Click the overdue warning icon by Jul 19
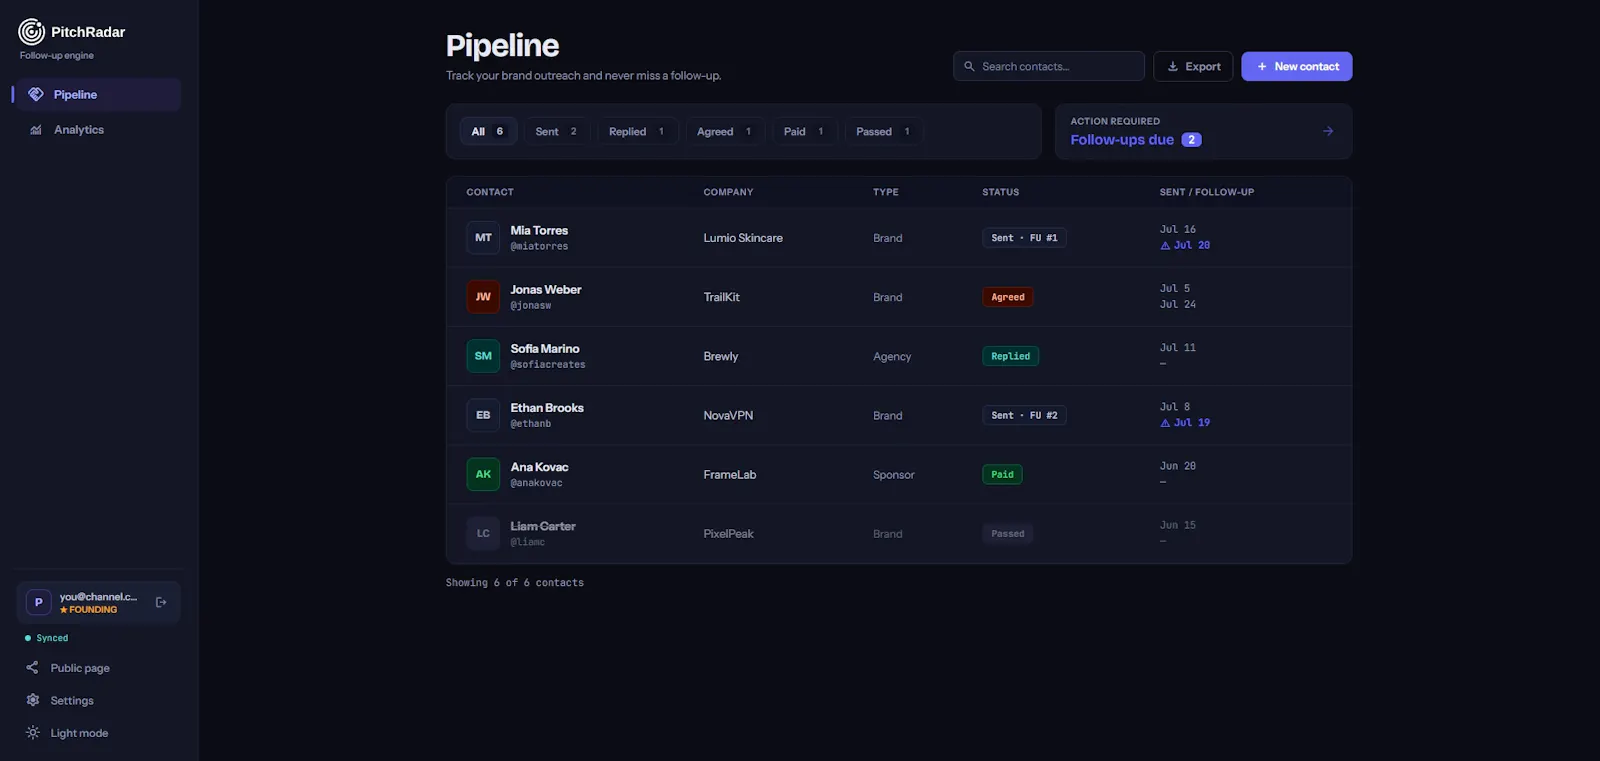This screenshot has height=761, width=1600. point(1165,423)
